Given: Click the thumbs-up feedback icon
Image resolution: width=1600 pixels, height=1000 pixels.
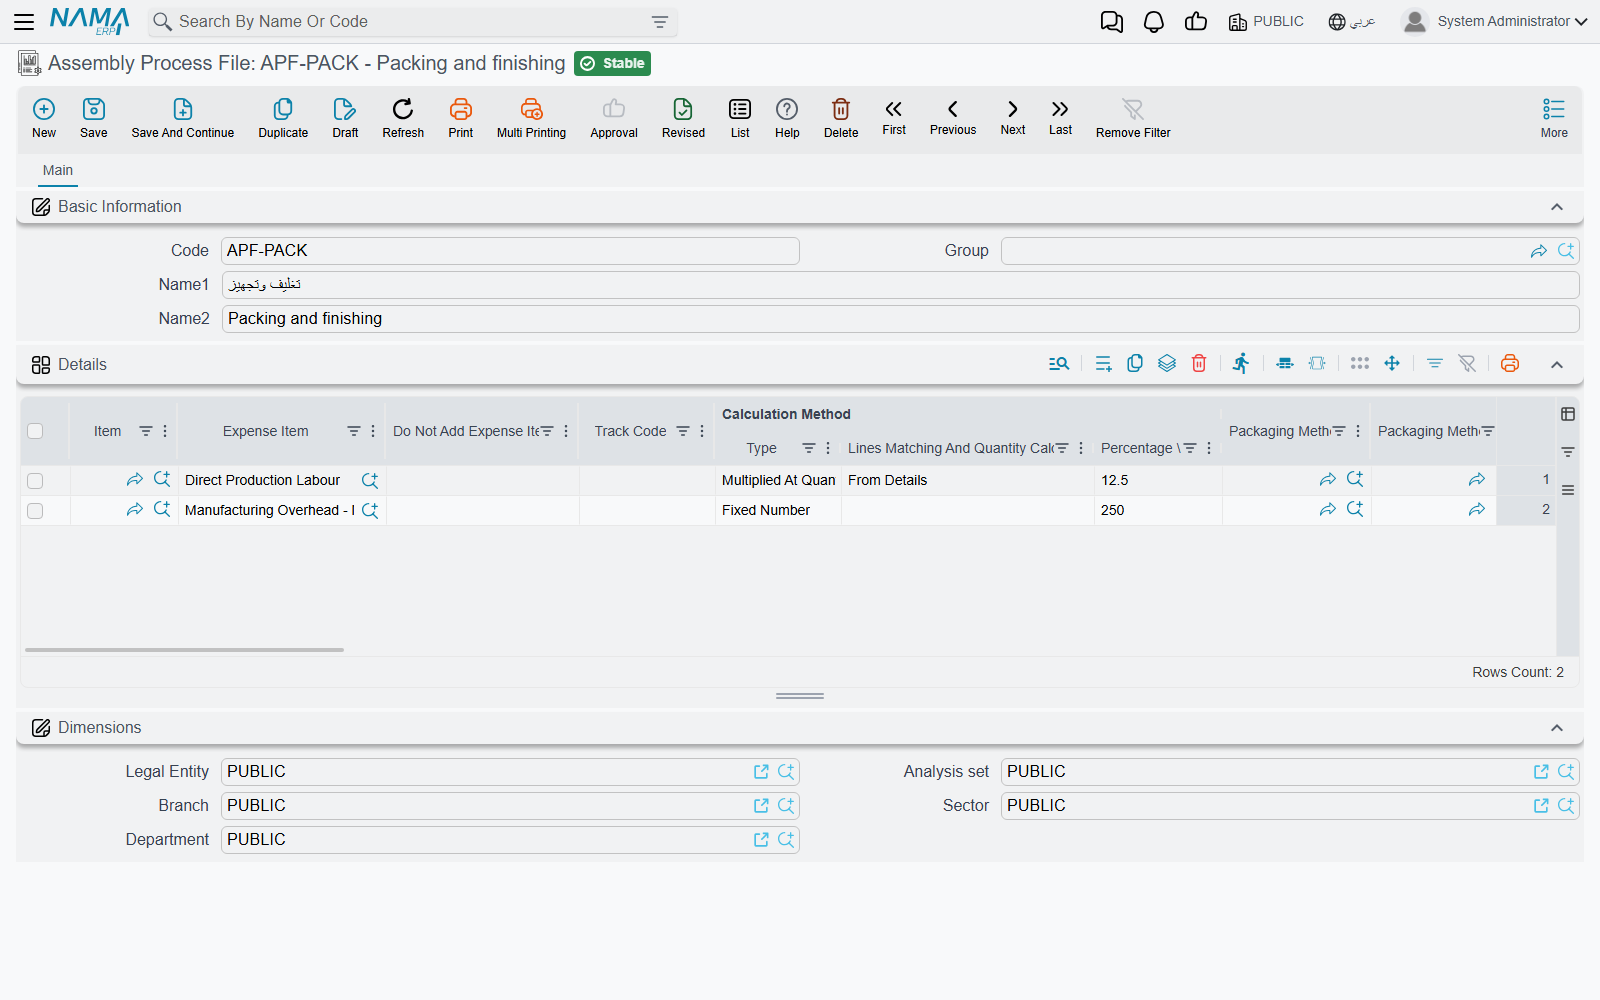Looking at the screenshot, I should [x=1196, y=22].
